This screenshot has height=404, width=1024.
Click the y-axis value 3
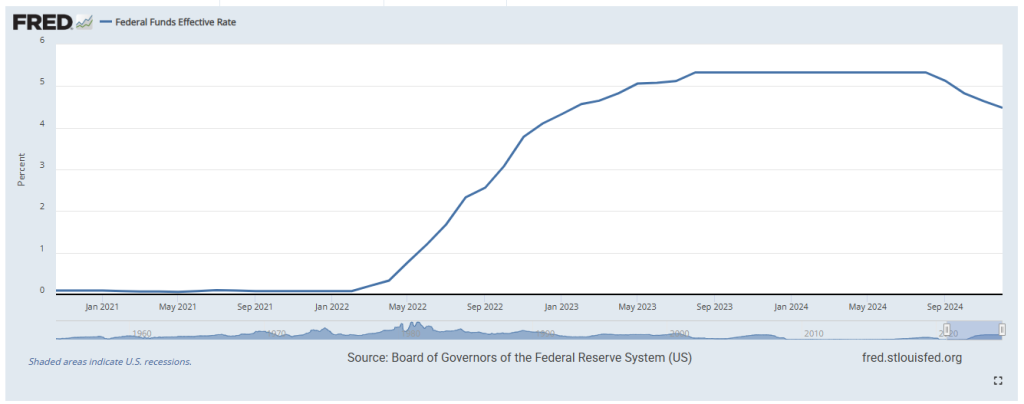[42, 166]
